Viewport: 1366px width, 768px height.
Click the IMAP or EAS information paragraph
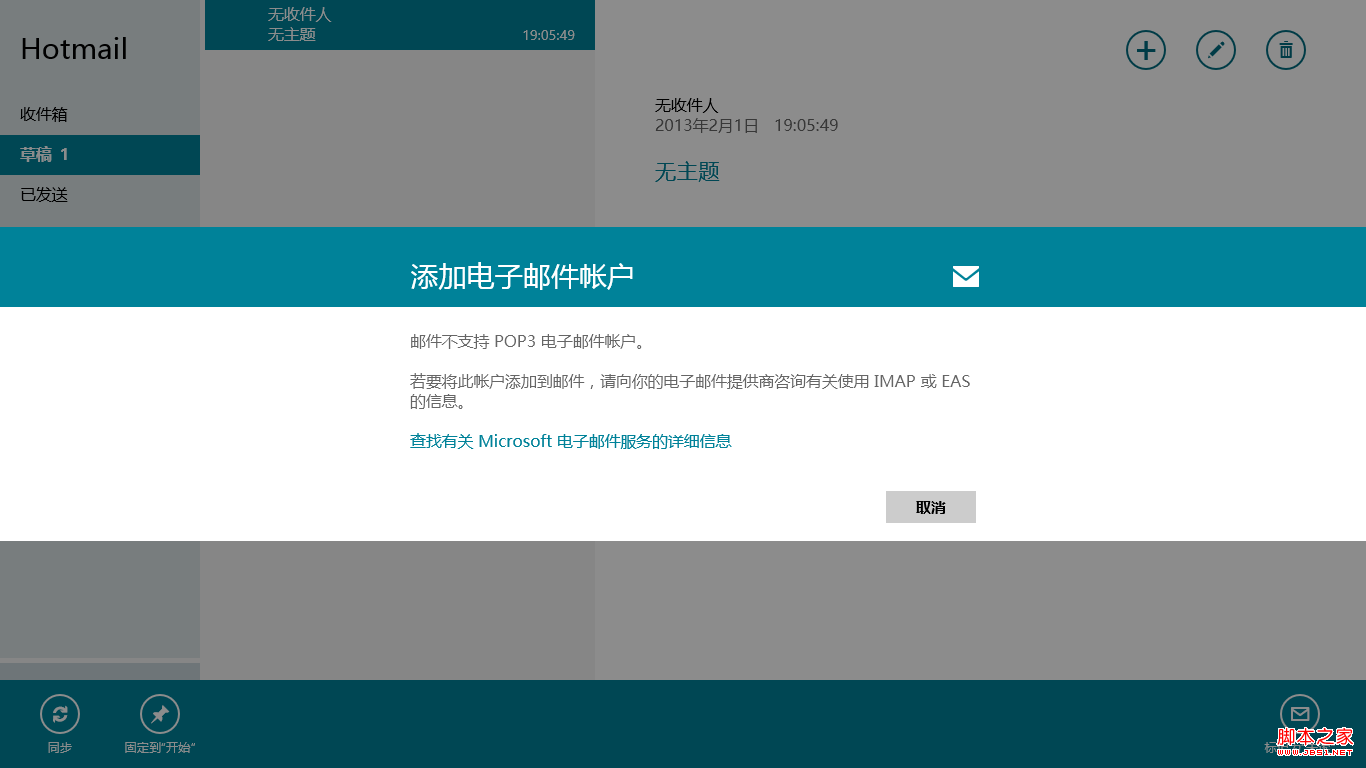point(690,391)
